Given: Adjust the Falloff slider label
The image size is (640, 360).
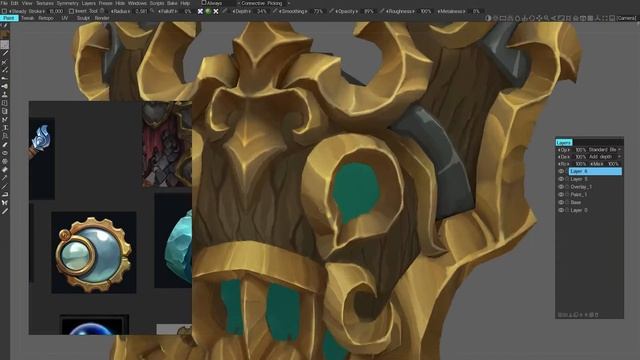Looking at the screenshot, I should tap(167, 11).
